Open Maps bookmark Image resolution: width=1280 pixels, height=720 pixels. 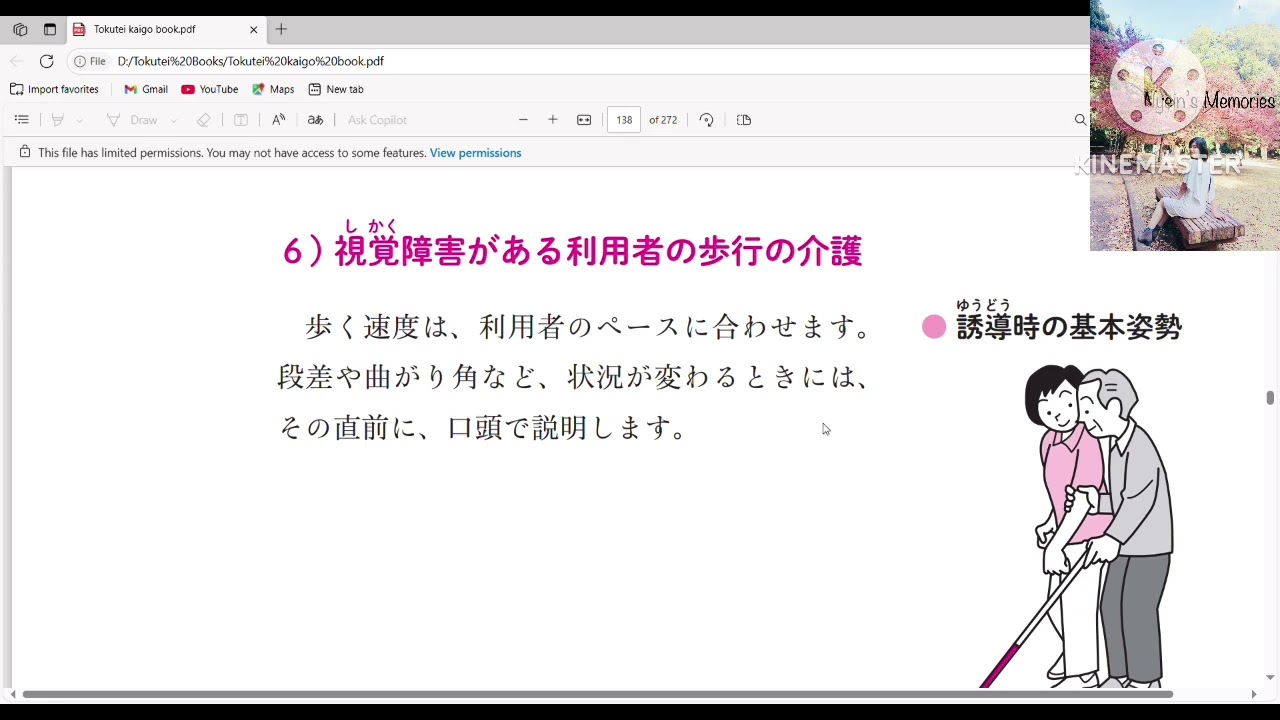pyautogui.click(x=273, y=89)
